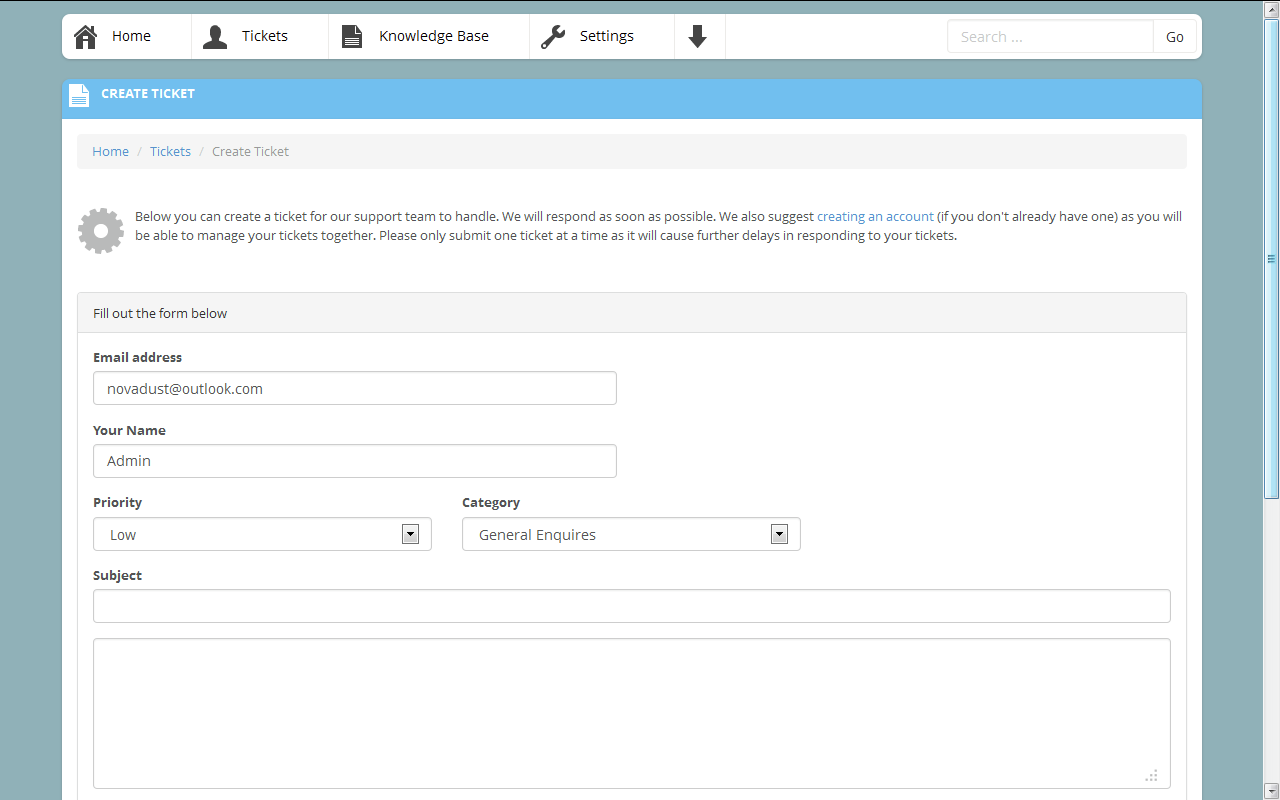This screenshot has width=1280, height=800.
Task: Open the Settings menu item
Action: (606, 37)
